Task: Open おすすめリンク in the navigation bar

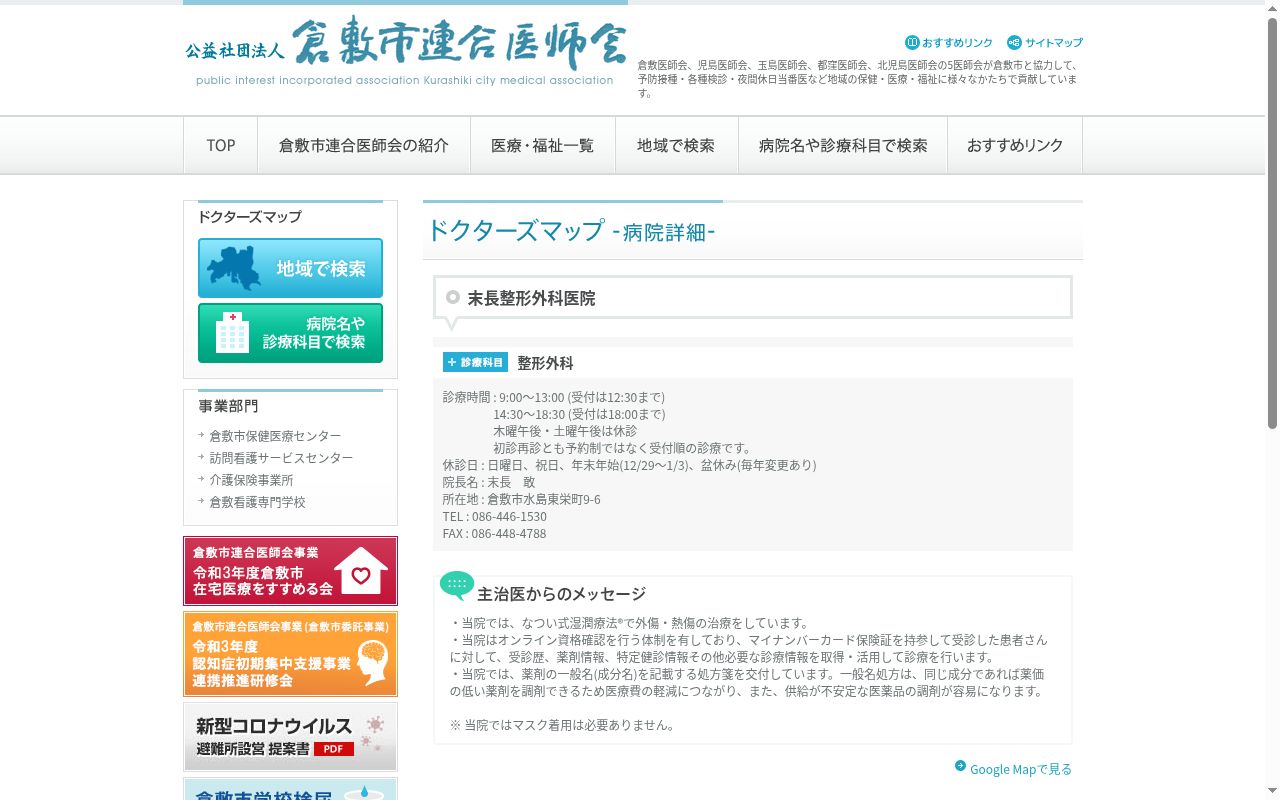Action: (x=1015, y=145)
